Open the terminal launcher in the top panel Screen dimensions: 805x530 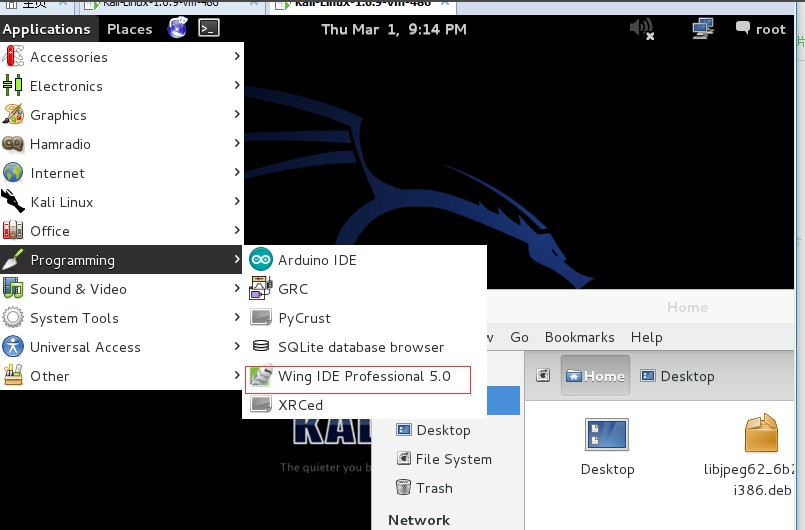pos(209,28)
